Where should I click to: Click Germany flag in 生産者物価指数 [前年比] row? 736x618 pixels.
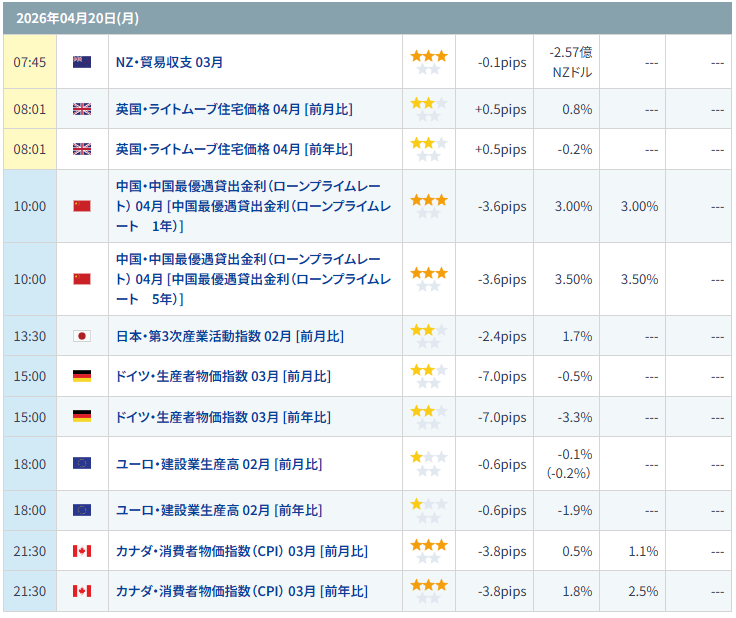click(x=82, y=417)
